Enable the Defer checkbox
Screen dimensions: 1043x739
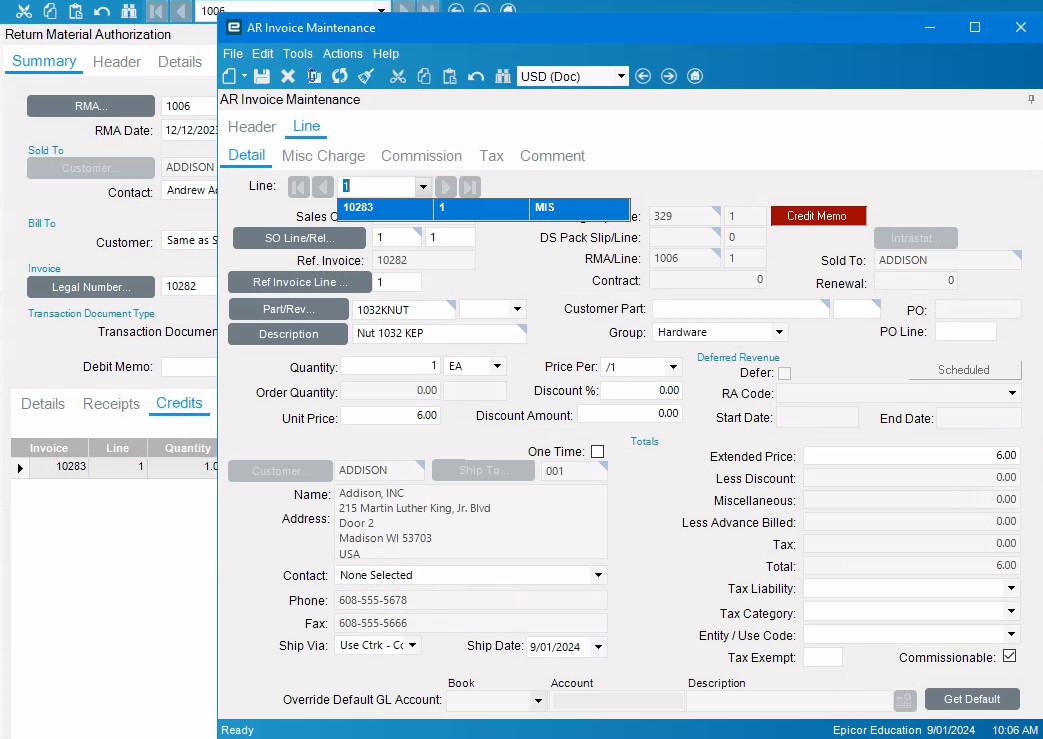coord(784,373)
